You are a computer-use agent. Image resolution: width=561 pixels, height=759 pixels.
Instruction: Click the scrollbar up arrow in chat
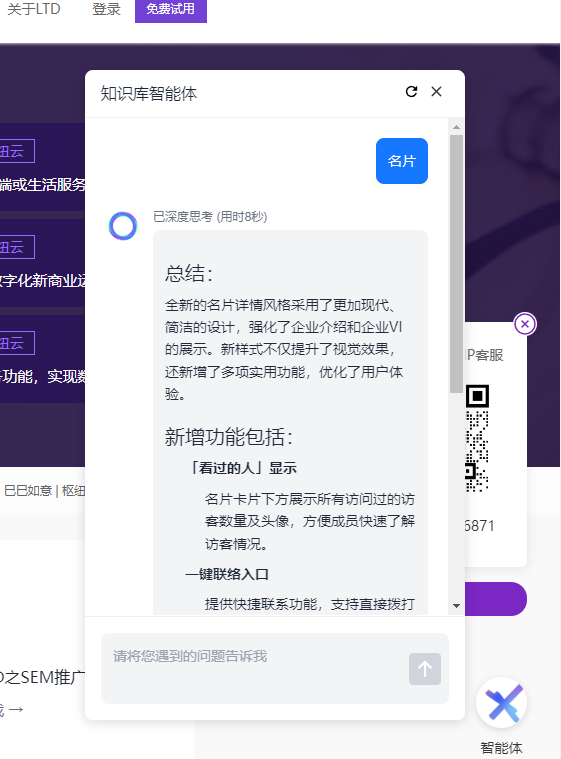tap(456, 127)
